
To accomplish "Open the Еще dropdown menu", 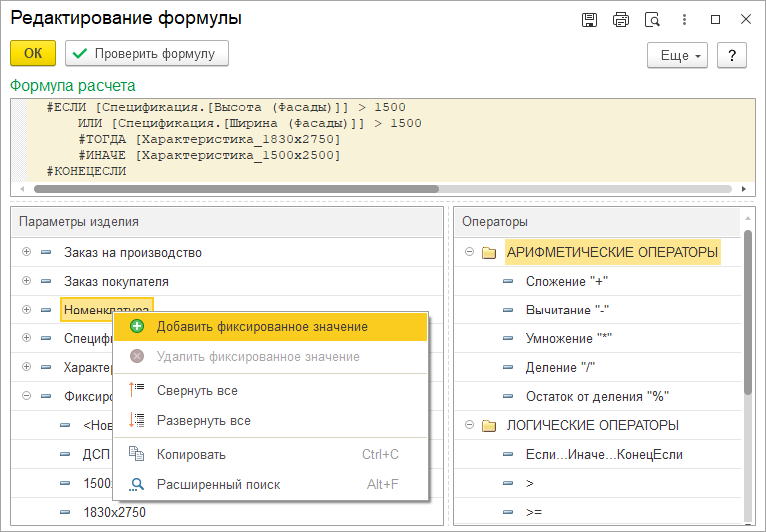I will pyautogui.click(x=678, y=55).
